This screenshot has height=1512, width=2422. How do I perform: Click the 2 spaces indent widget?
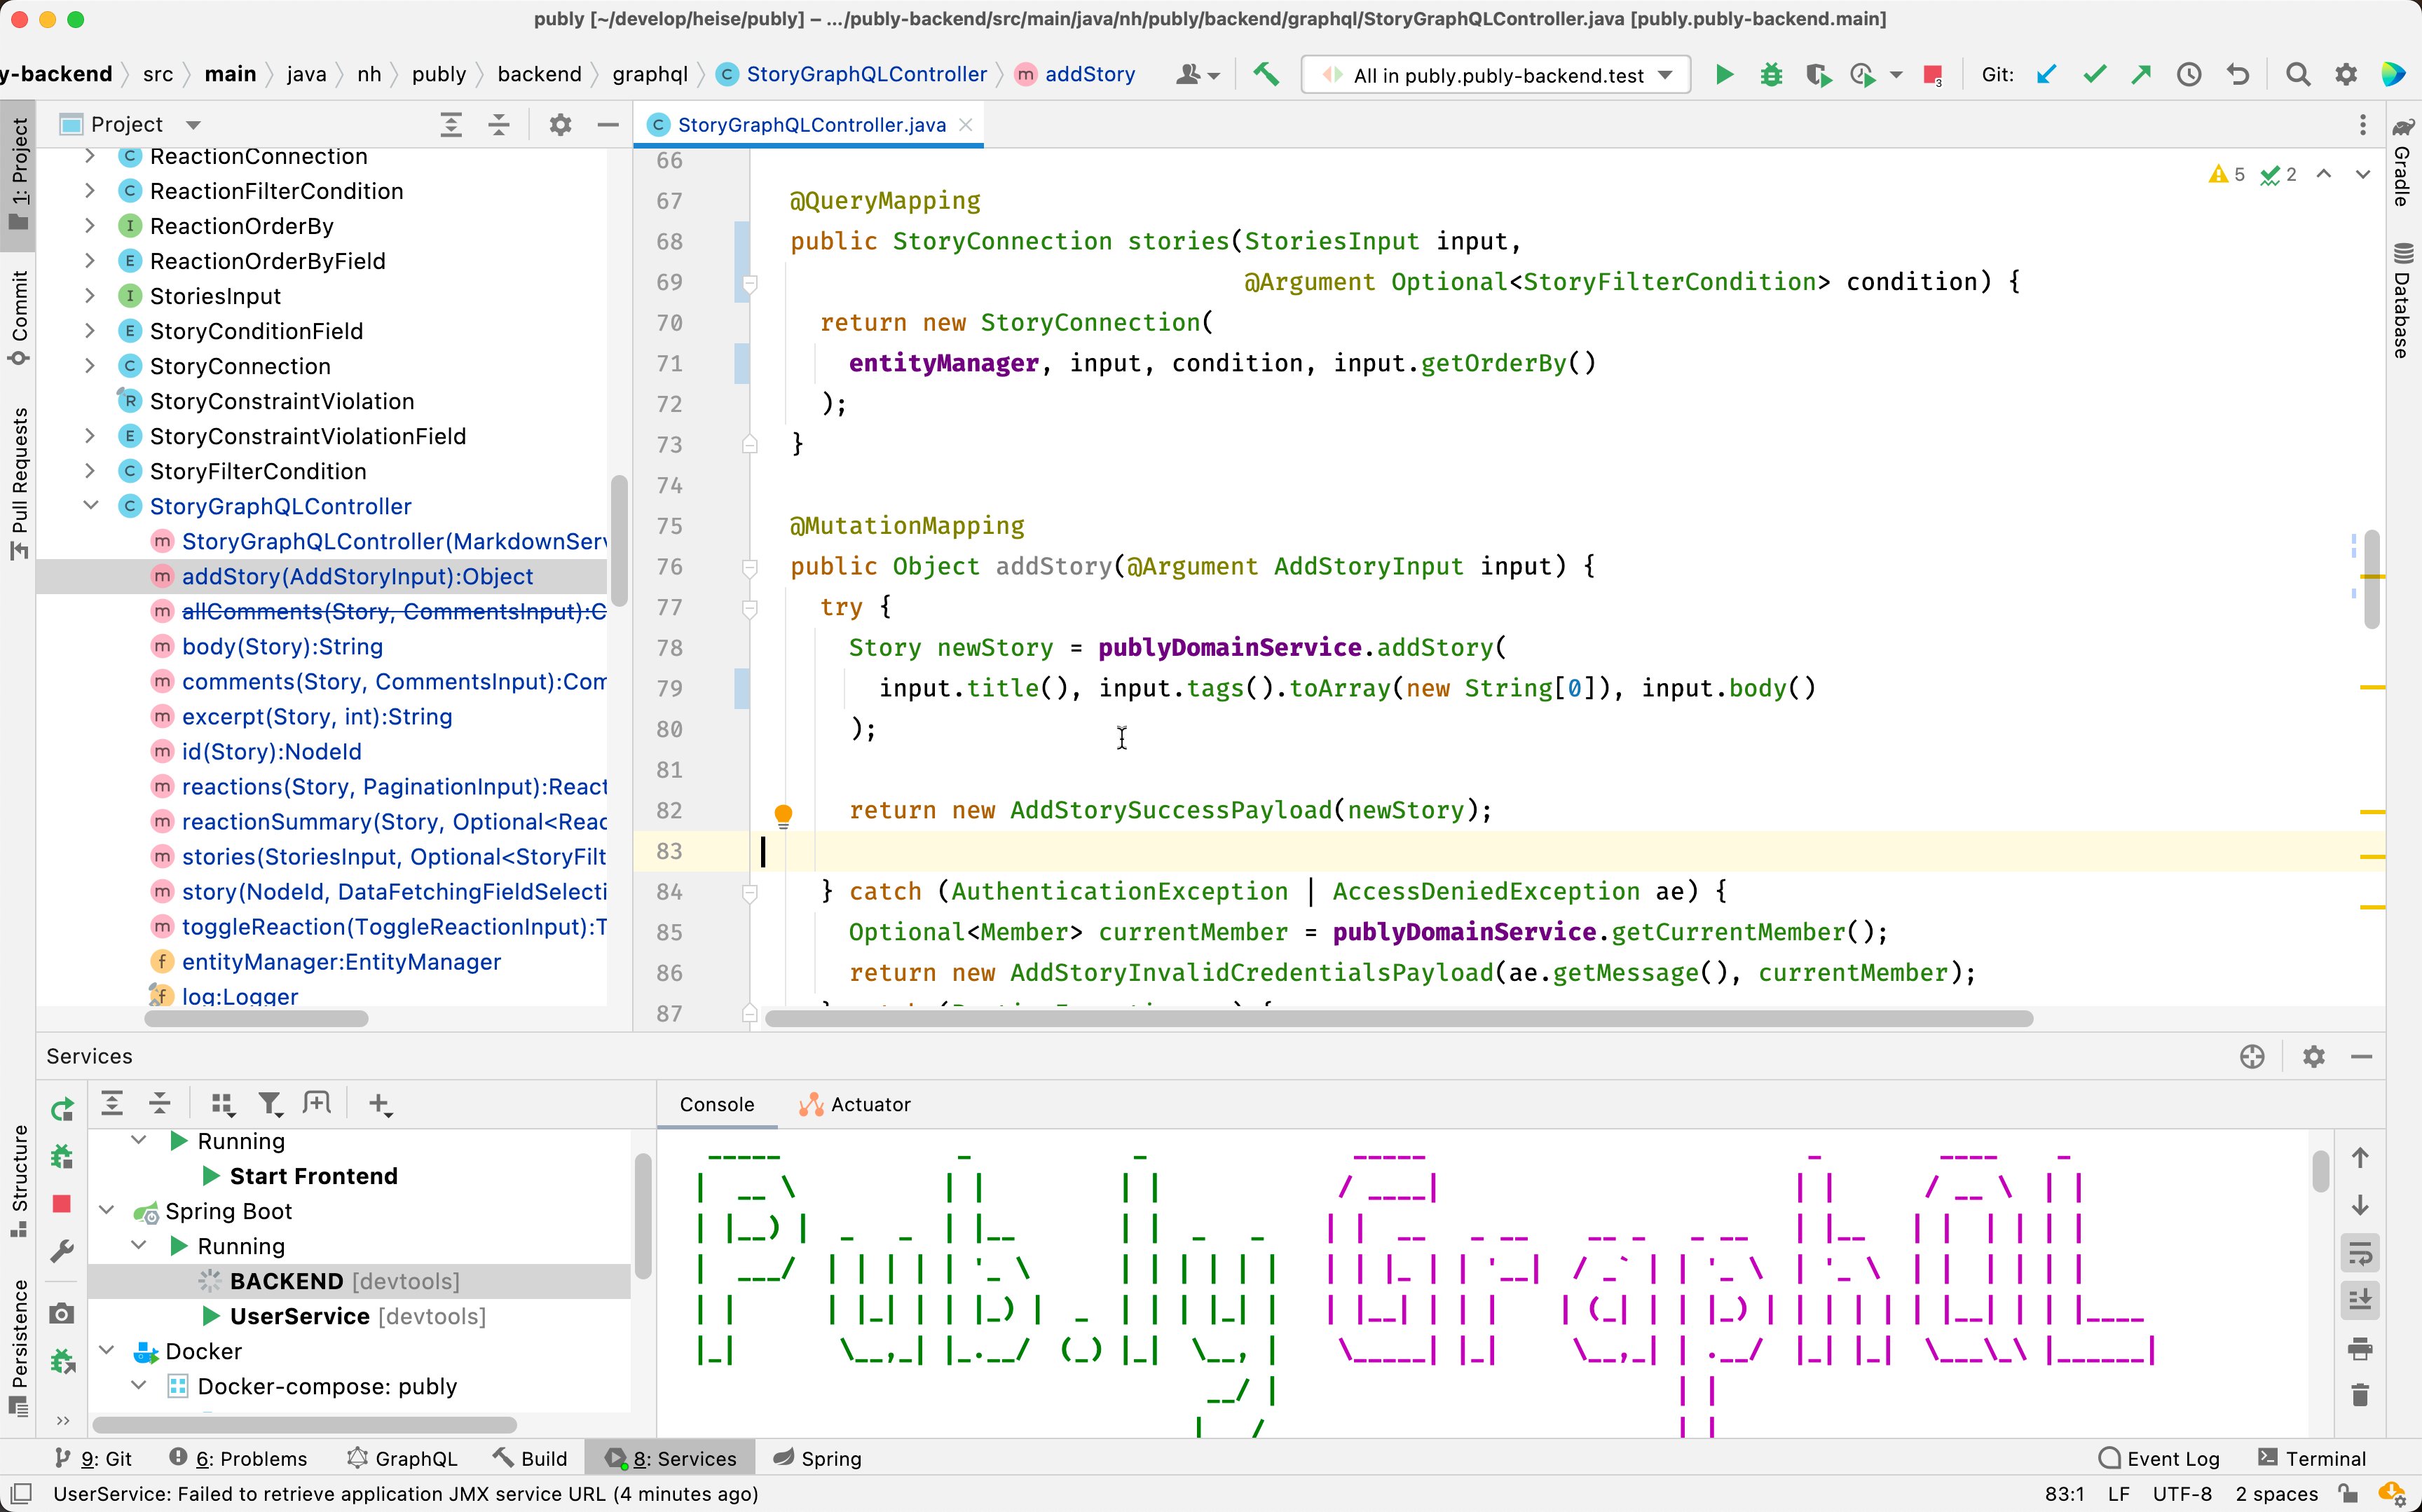(2276, 1494)
